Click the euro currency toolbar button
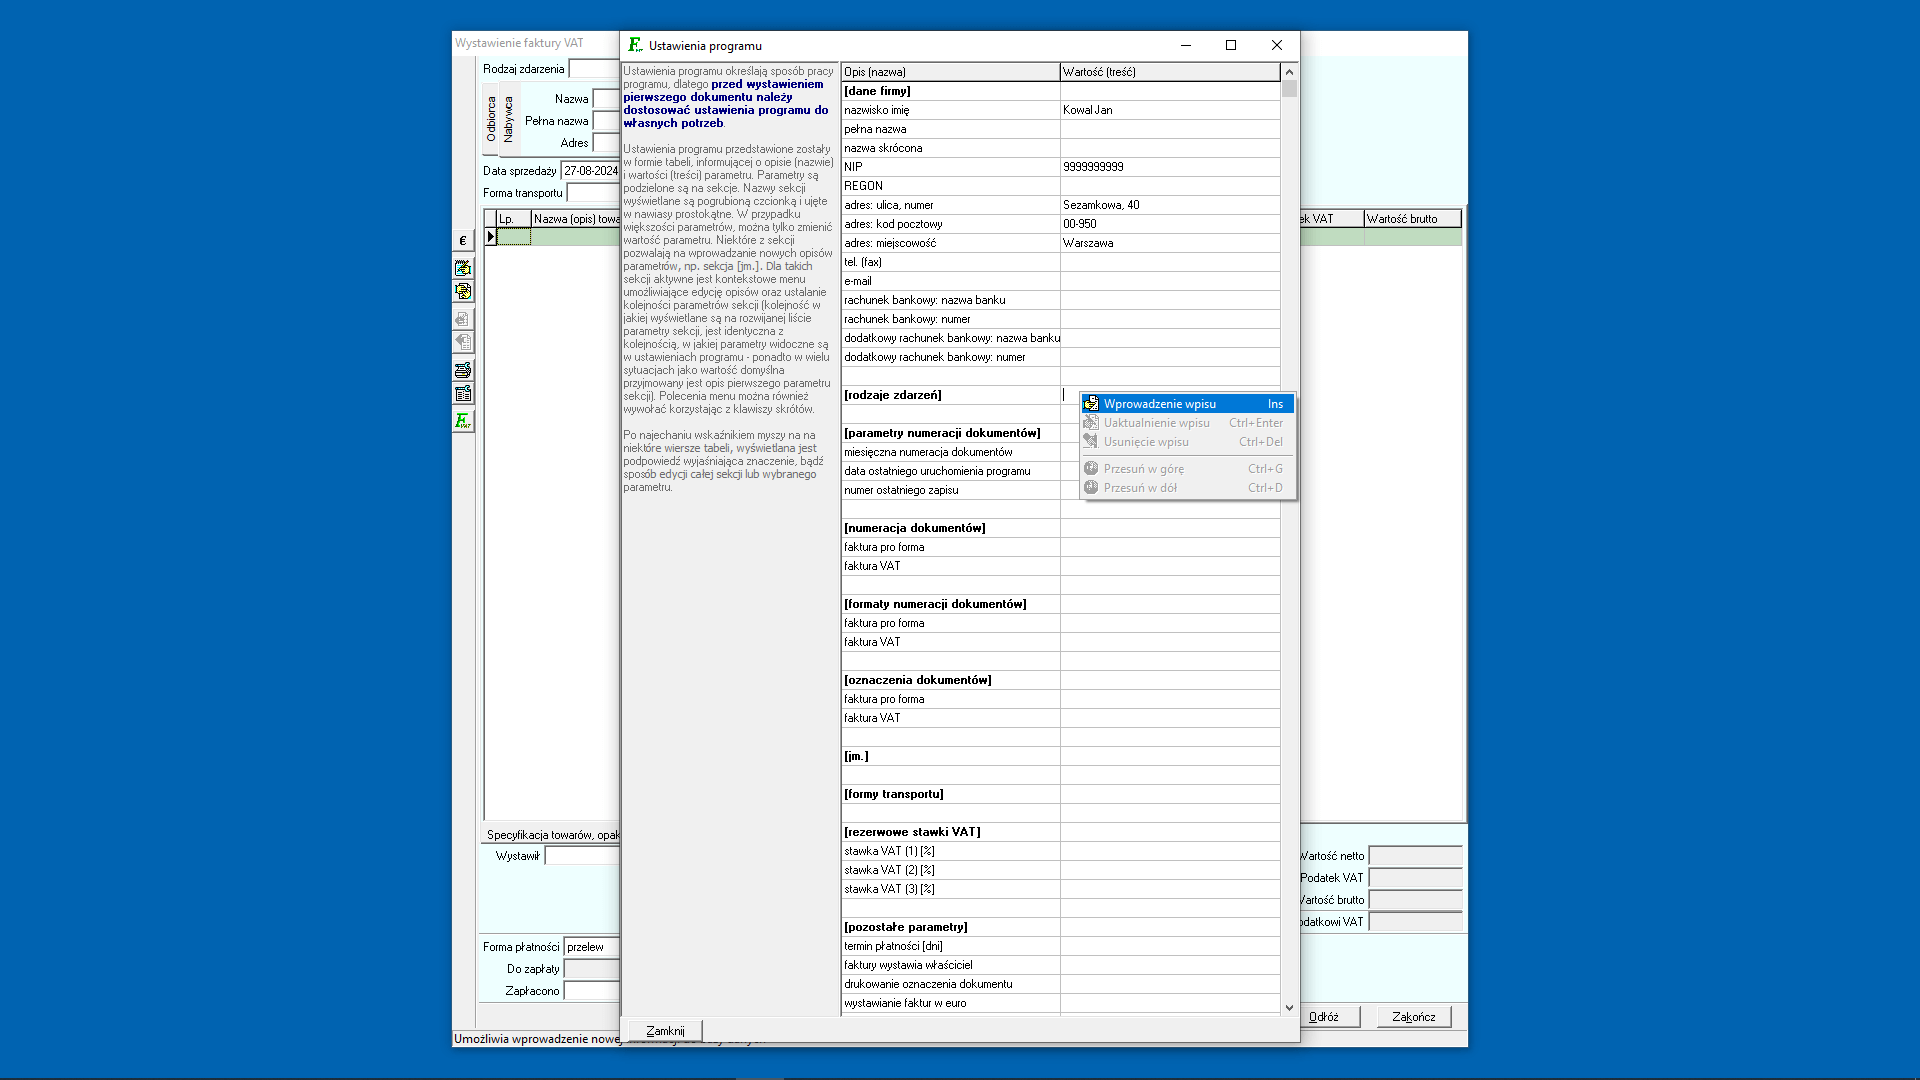Image resolution: width=1920 pixels, height=1080 pixels. (463, 241)
